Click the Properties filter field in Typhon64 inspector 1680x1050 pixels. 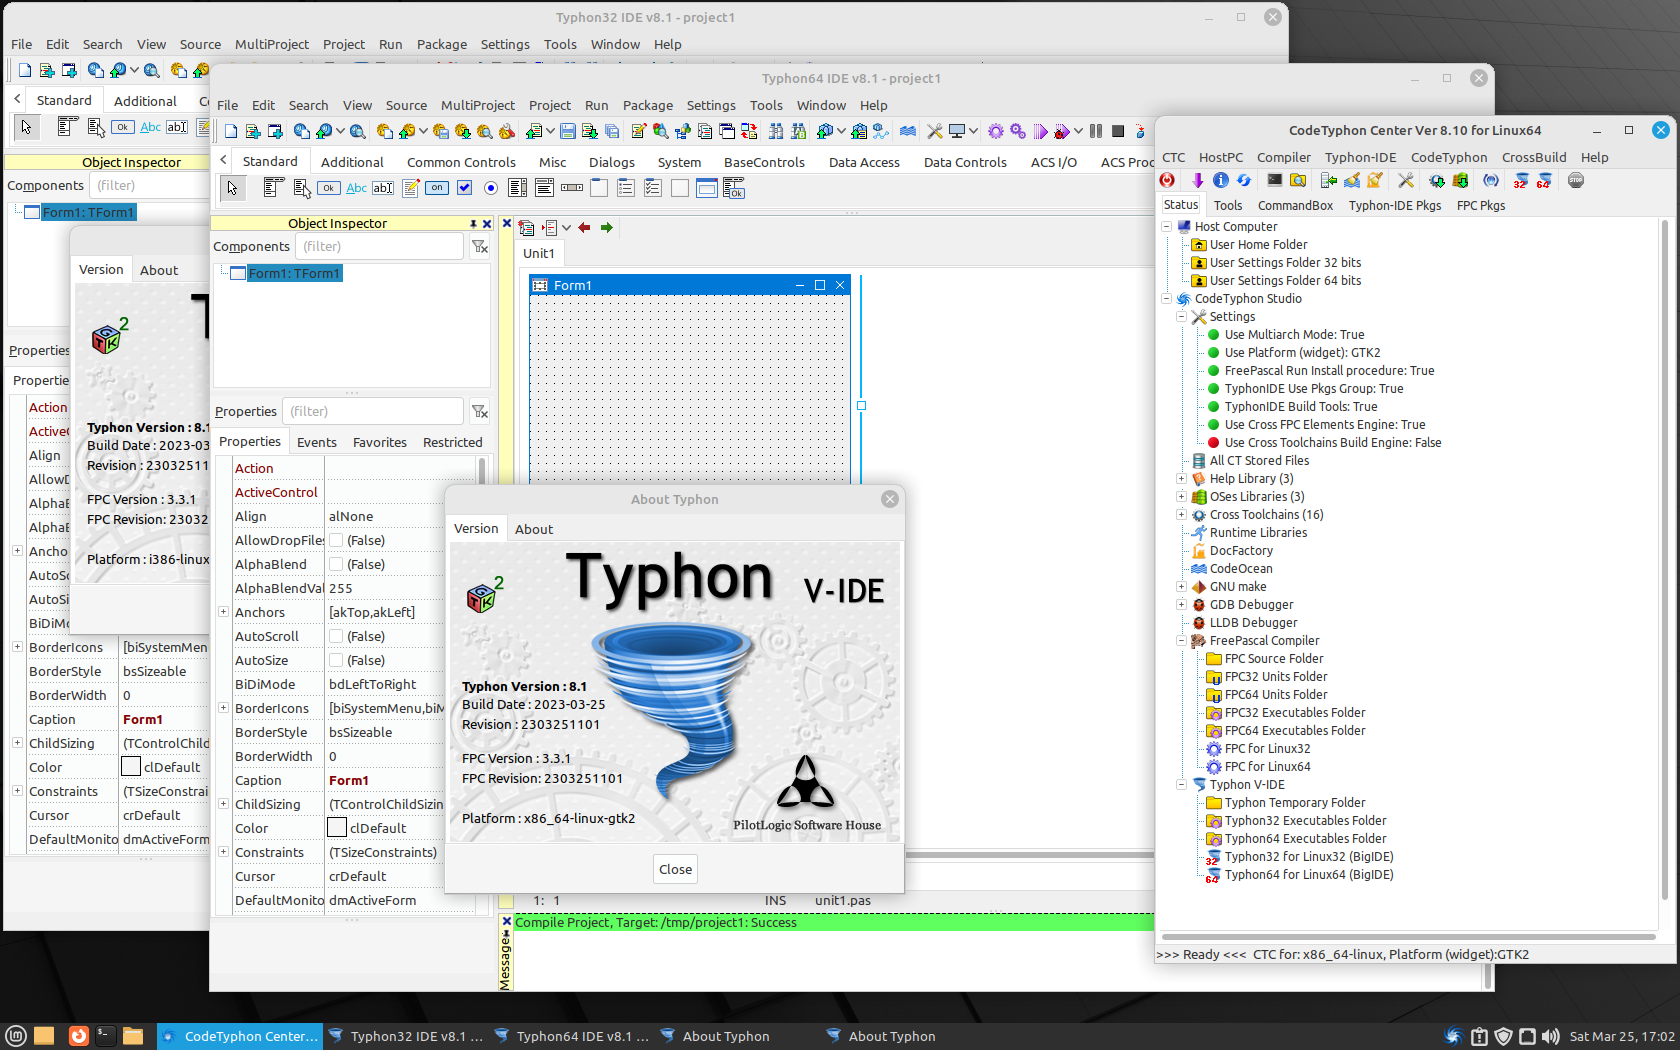tap(373, 411)
